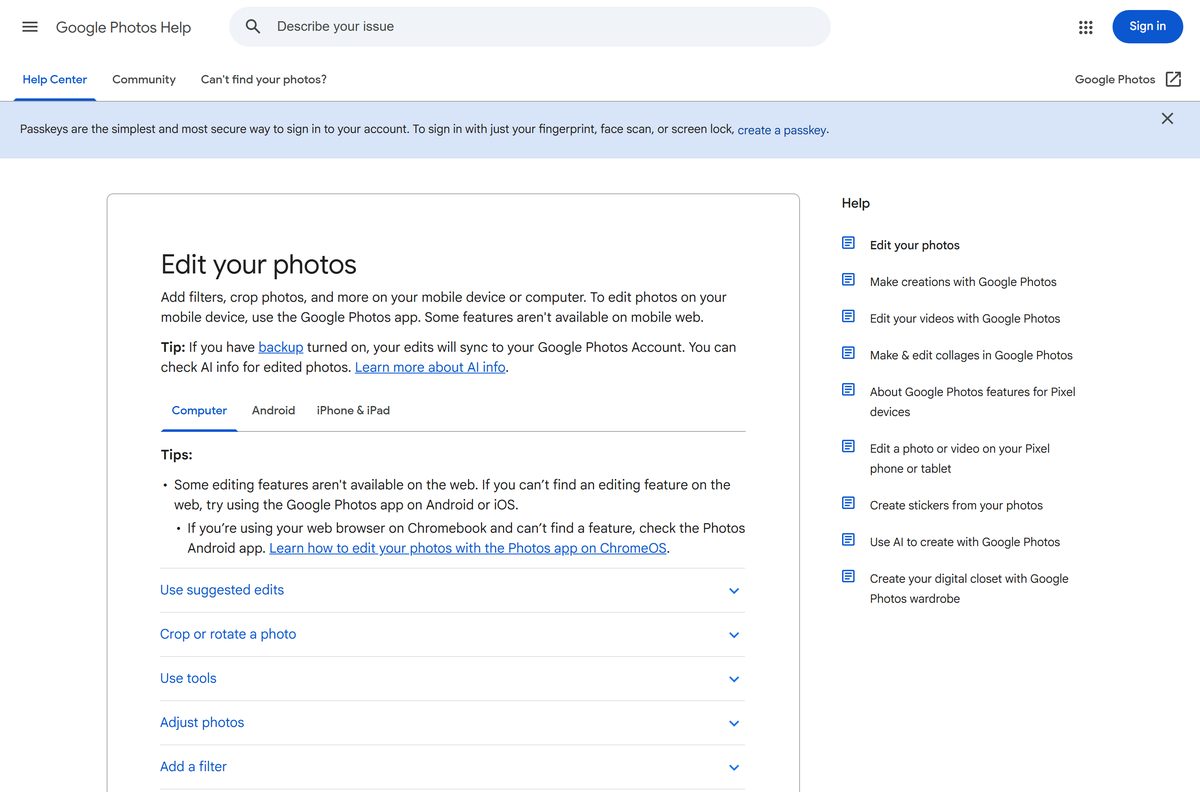Open Edit a photo or video on Pixel article
This screenshot has width=1200, height=792.
point(960,458)
